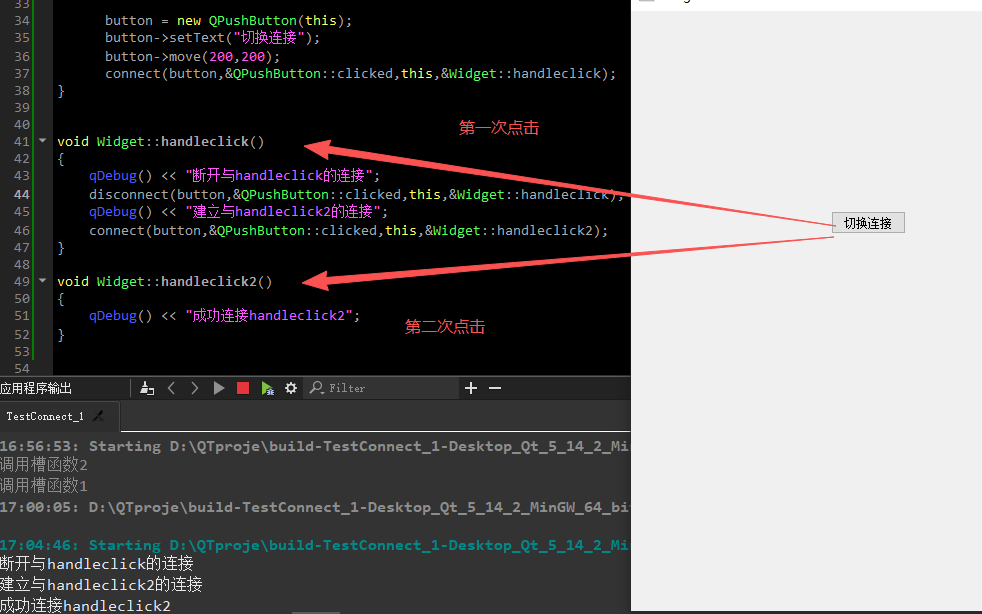The width and height of the screenshot is (982, 614).
Task: Click connect call on line 37
Action: point(360,73)
